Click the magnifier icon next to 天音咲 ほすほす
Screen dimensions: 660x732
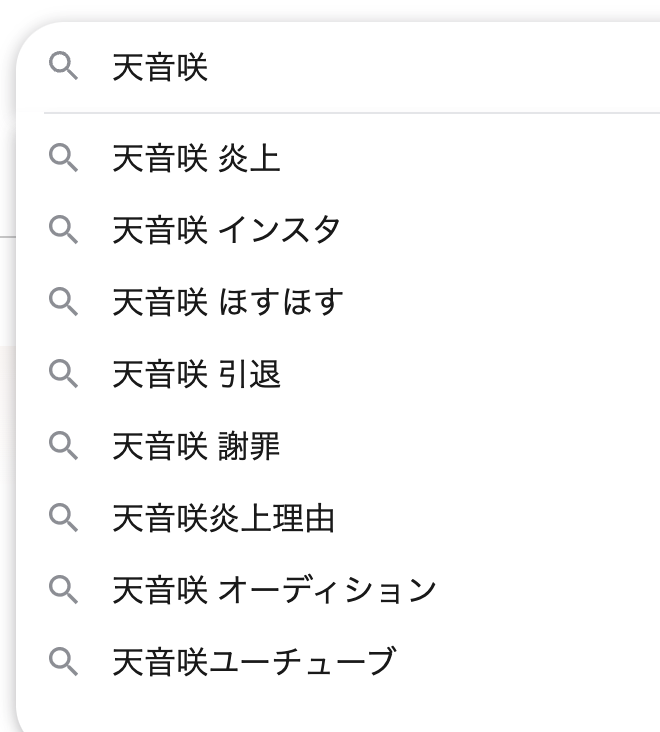63,302
